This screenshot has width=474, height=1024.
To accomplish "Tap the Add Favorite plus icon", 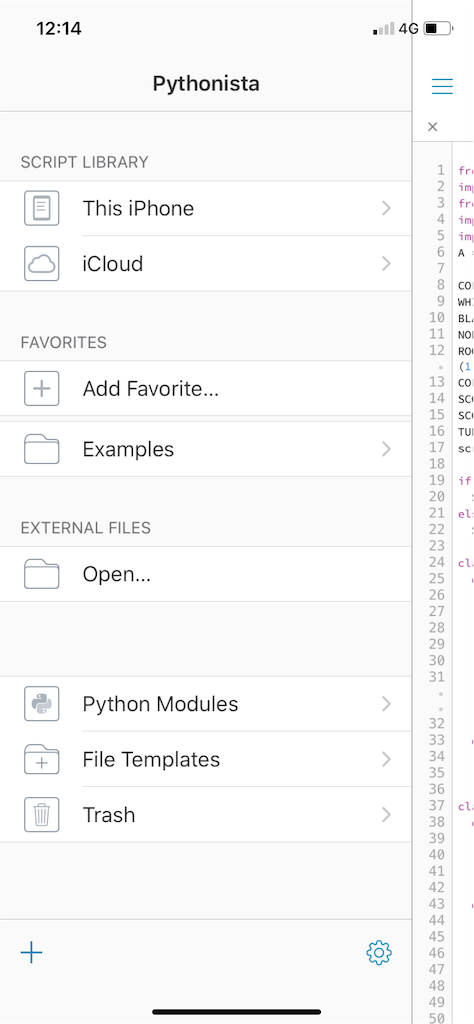I will pos(42,389).
